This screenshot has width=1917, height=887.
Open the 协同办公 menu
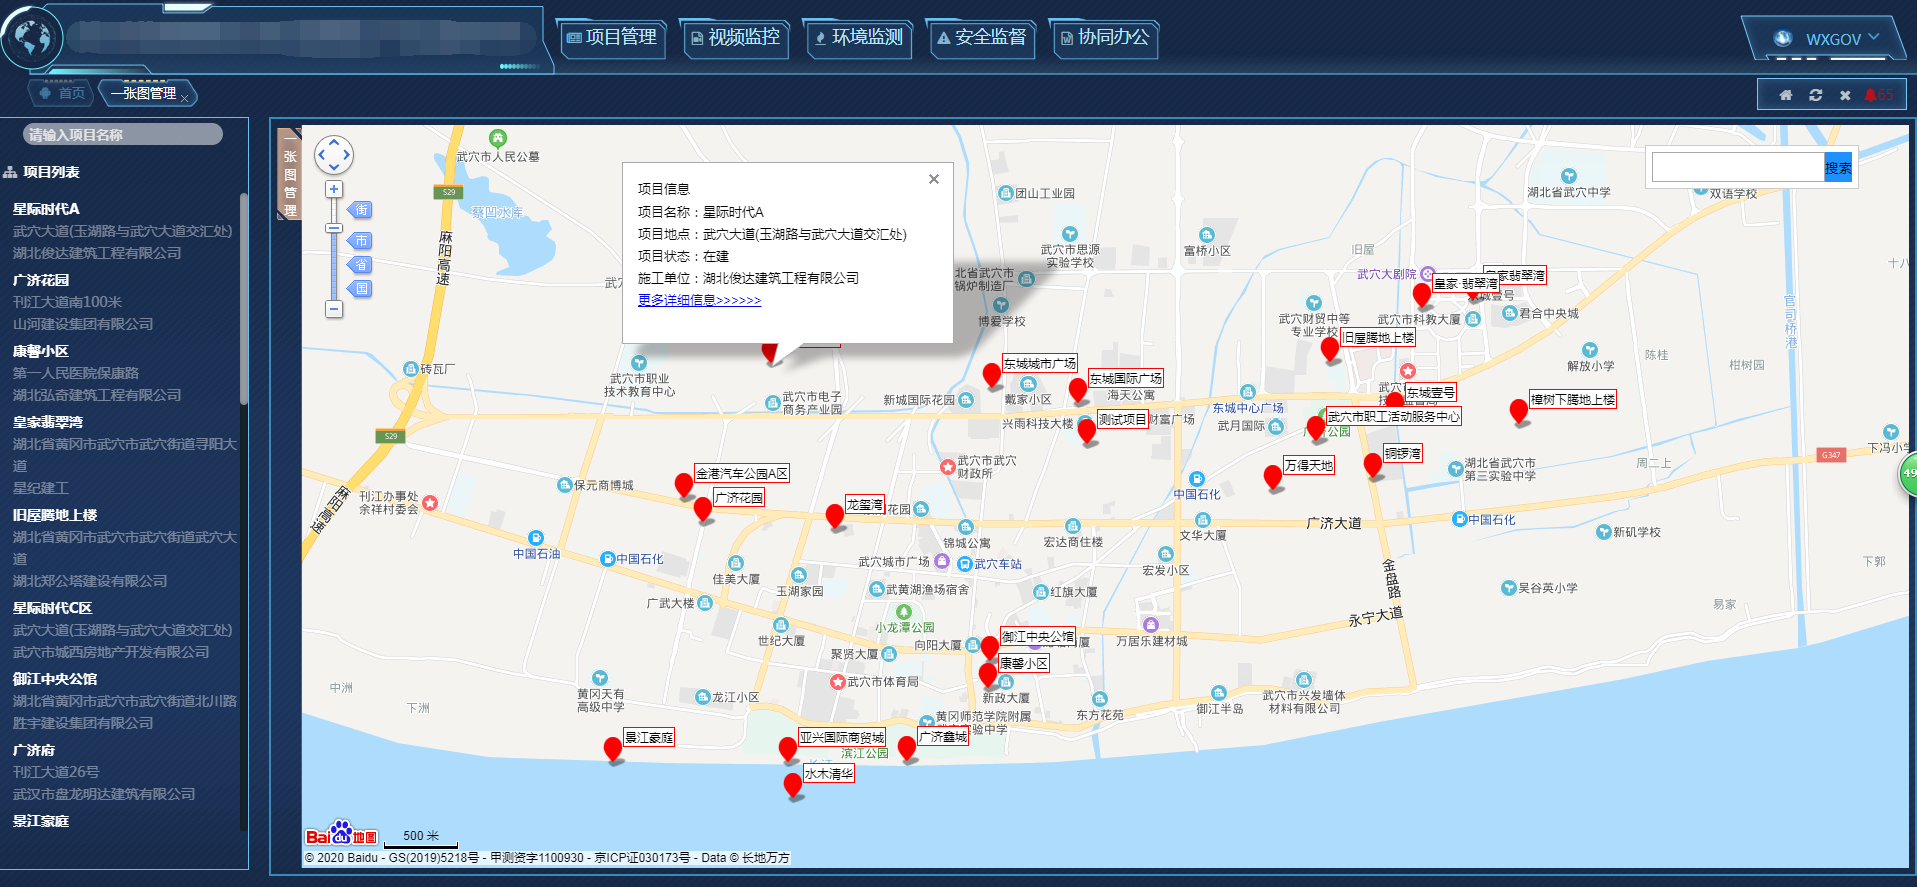pyautogui.click(x=1104, y=38)
